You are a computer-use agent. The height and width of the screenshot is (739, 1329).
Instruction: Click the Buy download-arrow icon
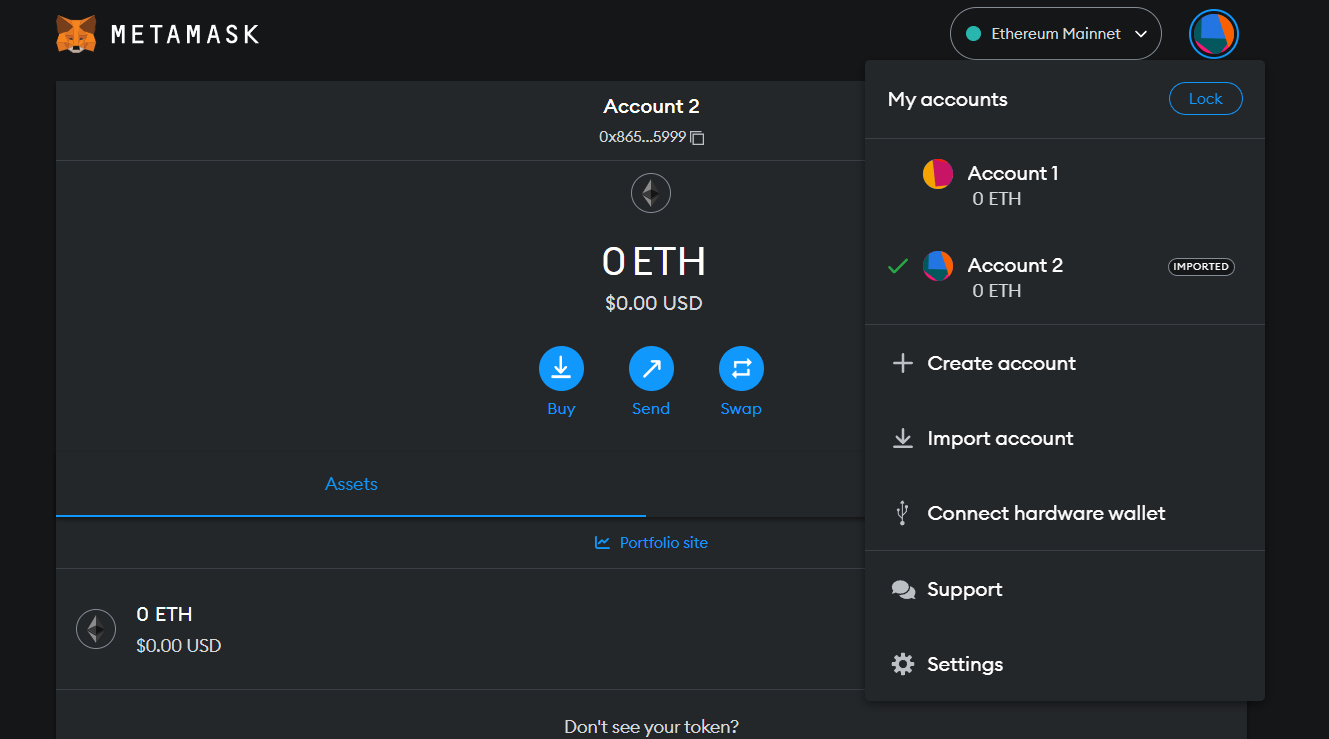click(x=561, y=369)
